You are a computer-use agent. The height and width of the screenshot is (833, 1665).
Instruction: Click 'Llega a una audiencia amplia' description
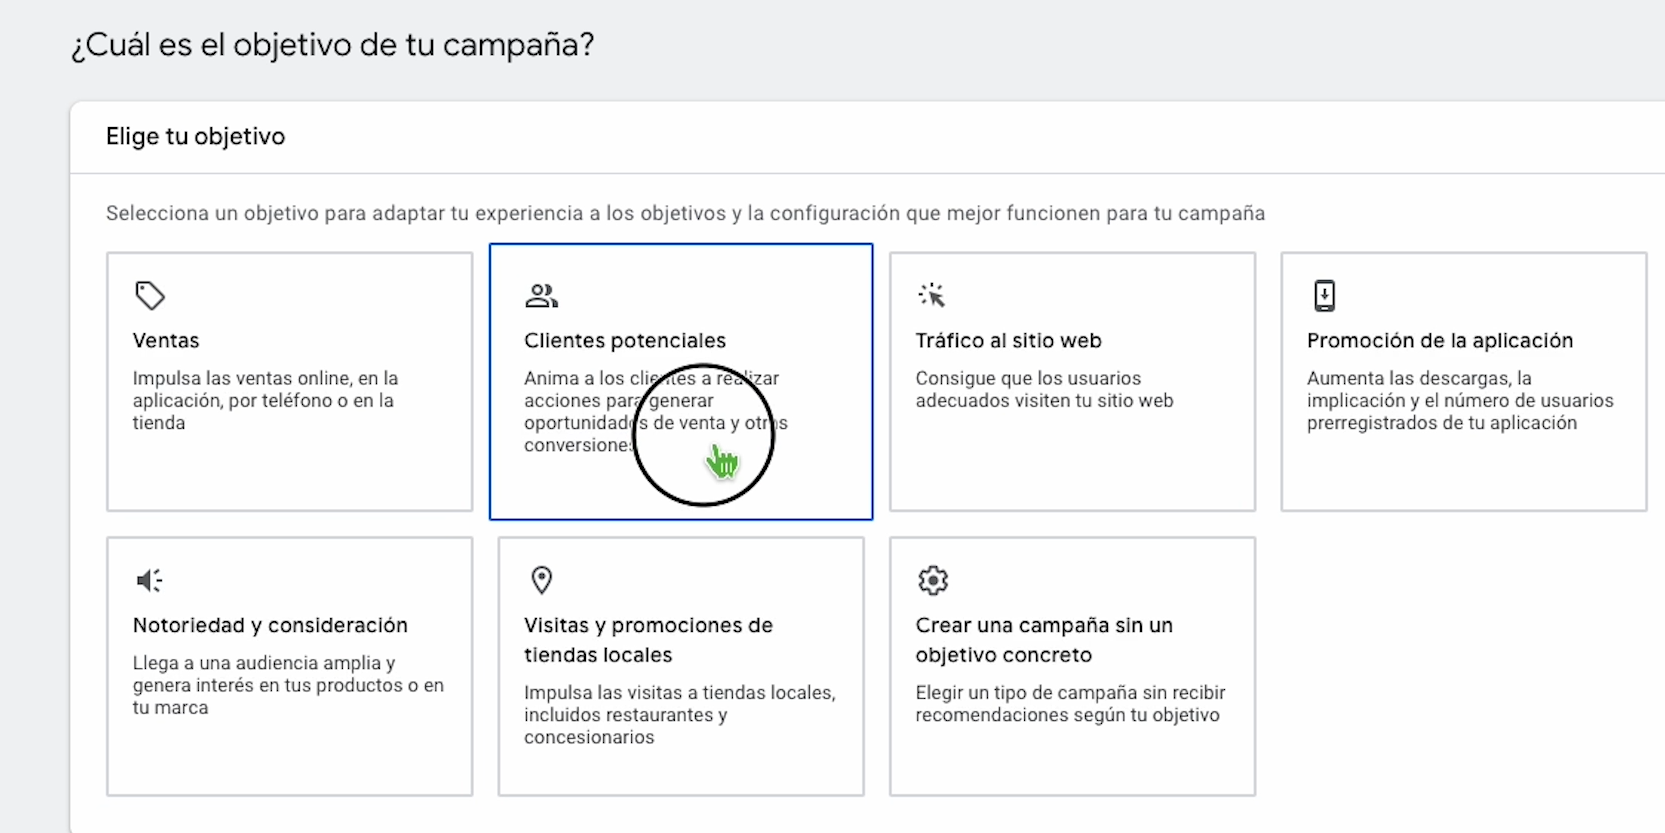[x=288, y=685]
